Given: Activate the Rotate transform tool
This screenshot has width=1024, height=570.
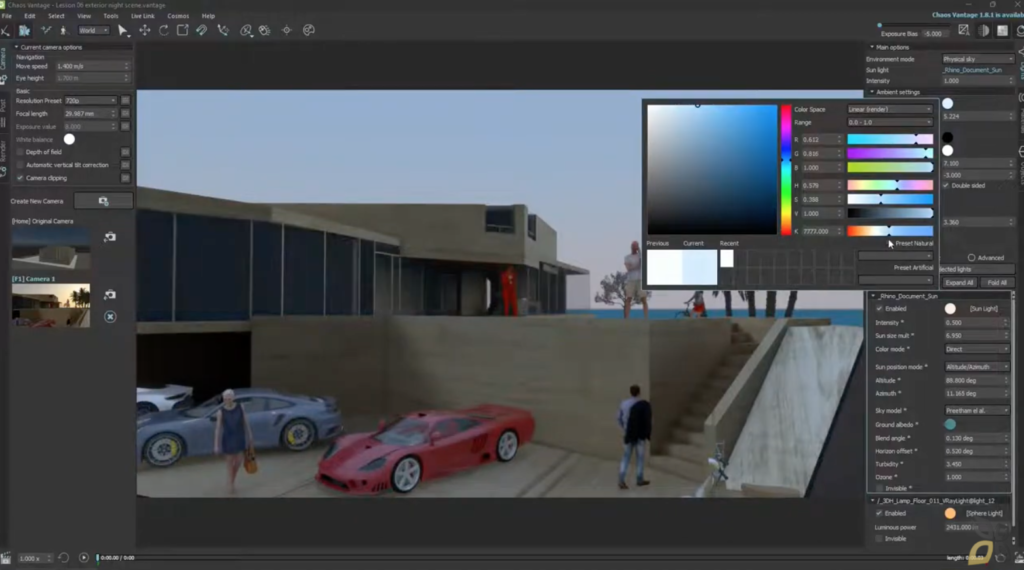Looking at the screenshot, I should click(x=163, y=30).
